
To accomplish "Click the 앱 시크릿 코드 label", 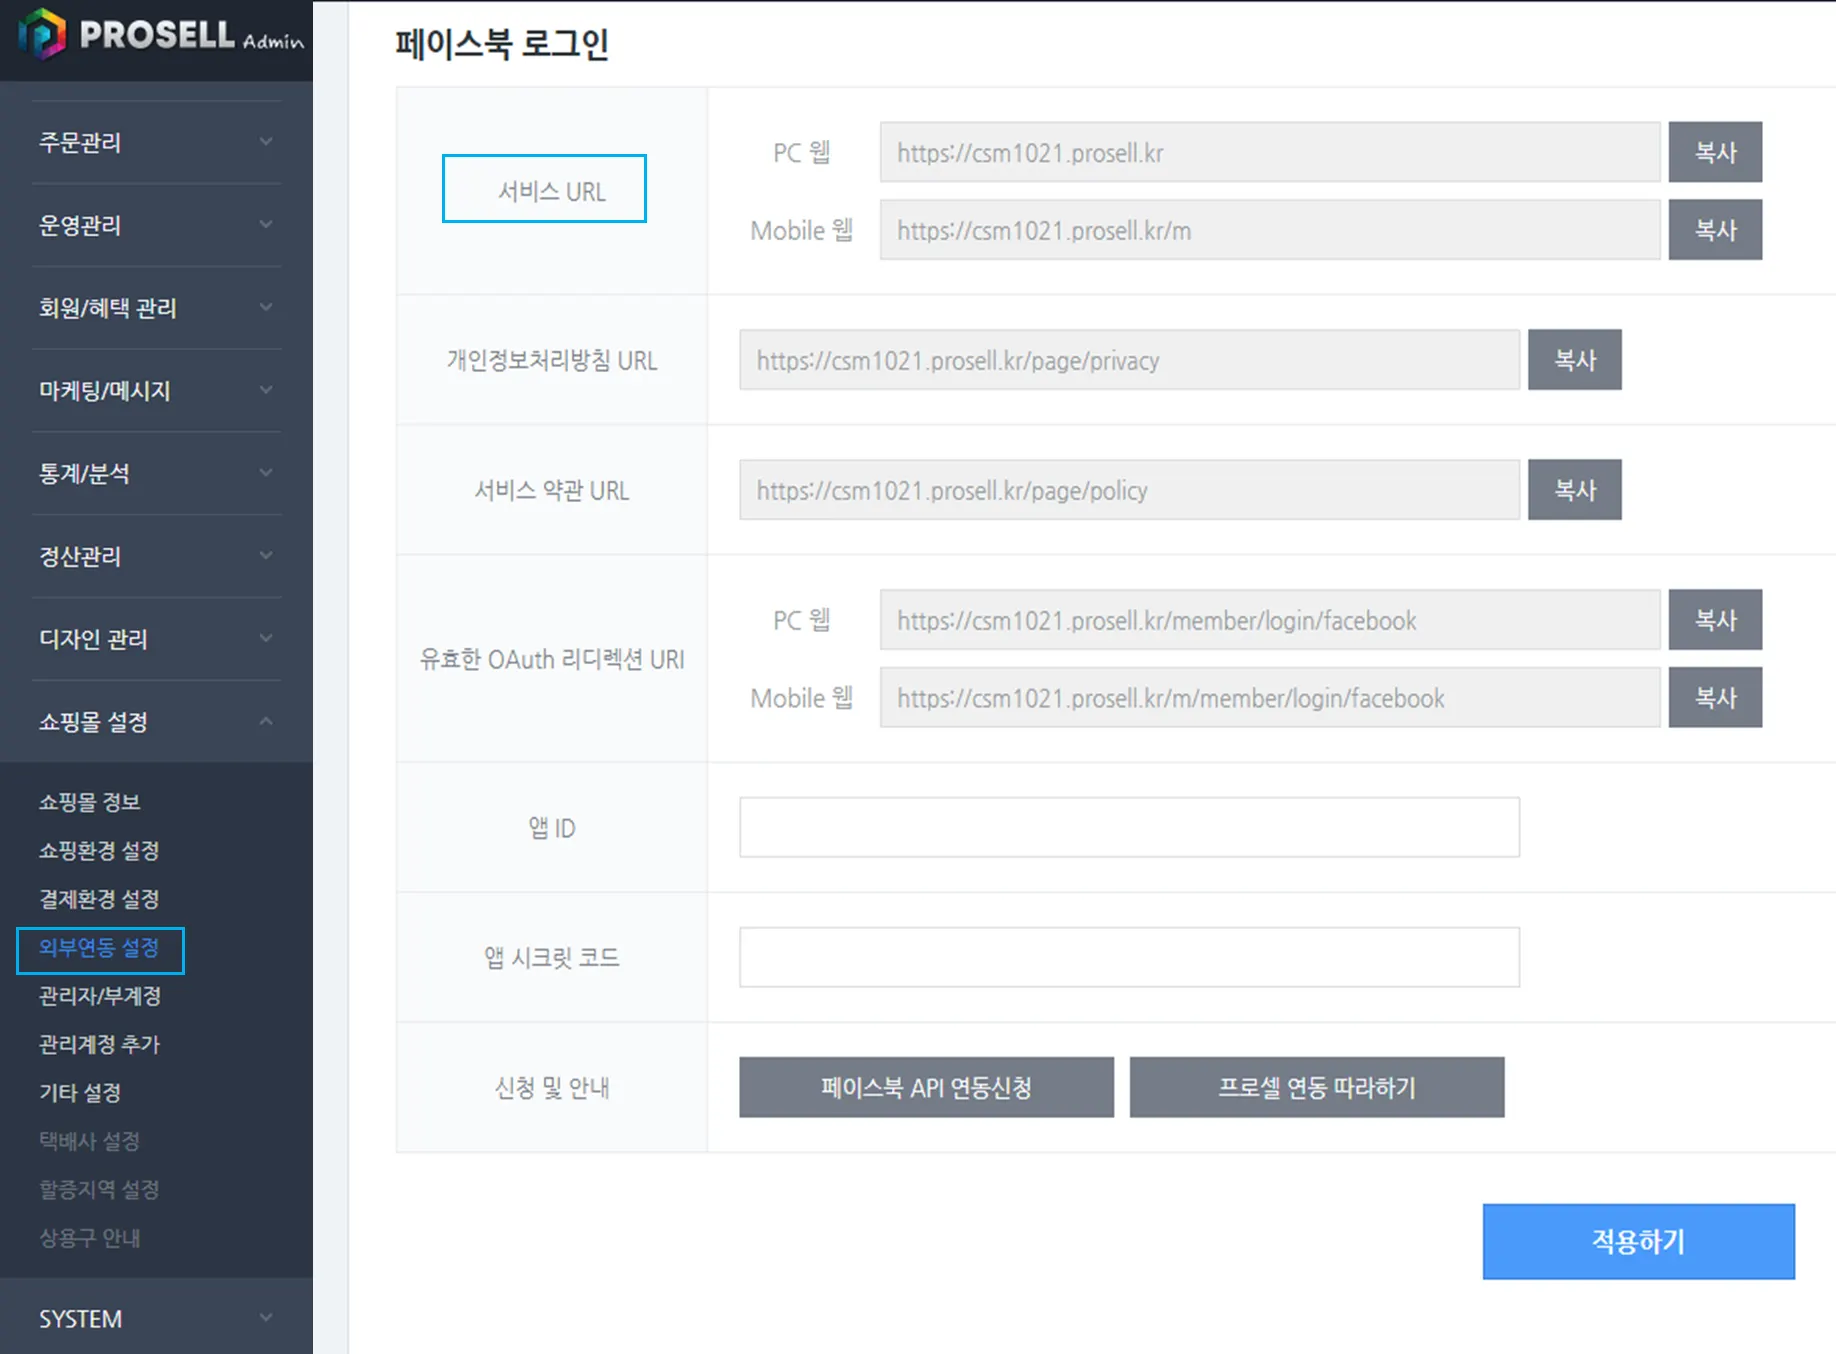I will 552,957.
